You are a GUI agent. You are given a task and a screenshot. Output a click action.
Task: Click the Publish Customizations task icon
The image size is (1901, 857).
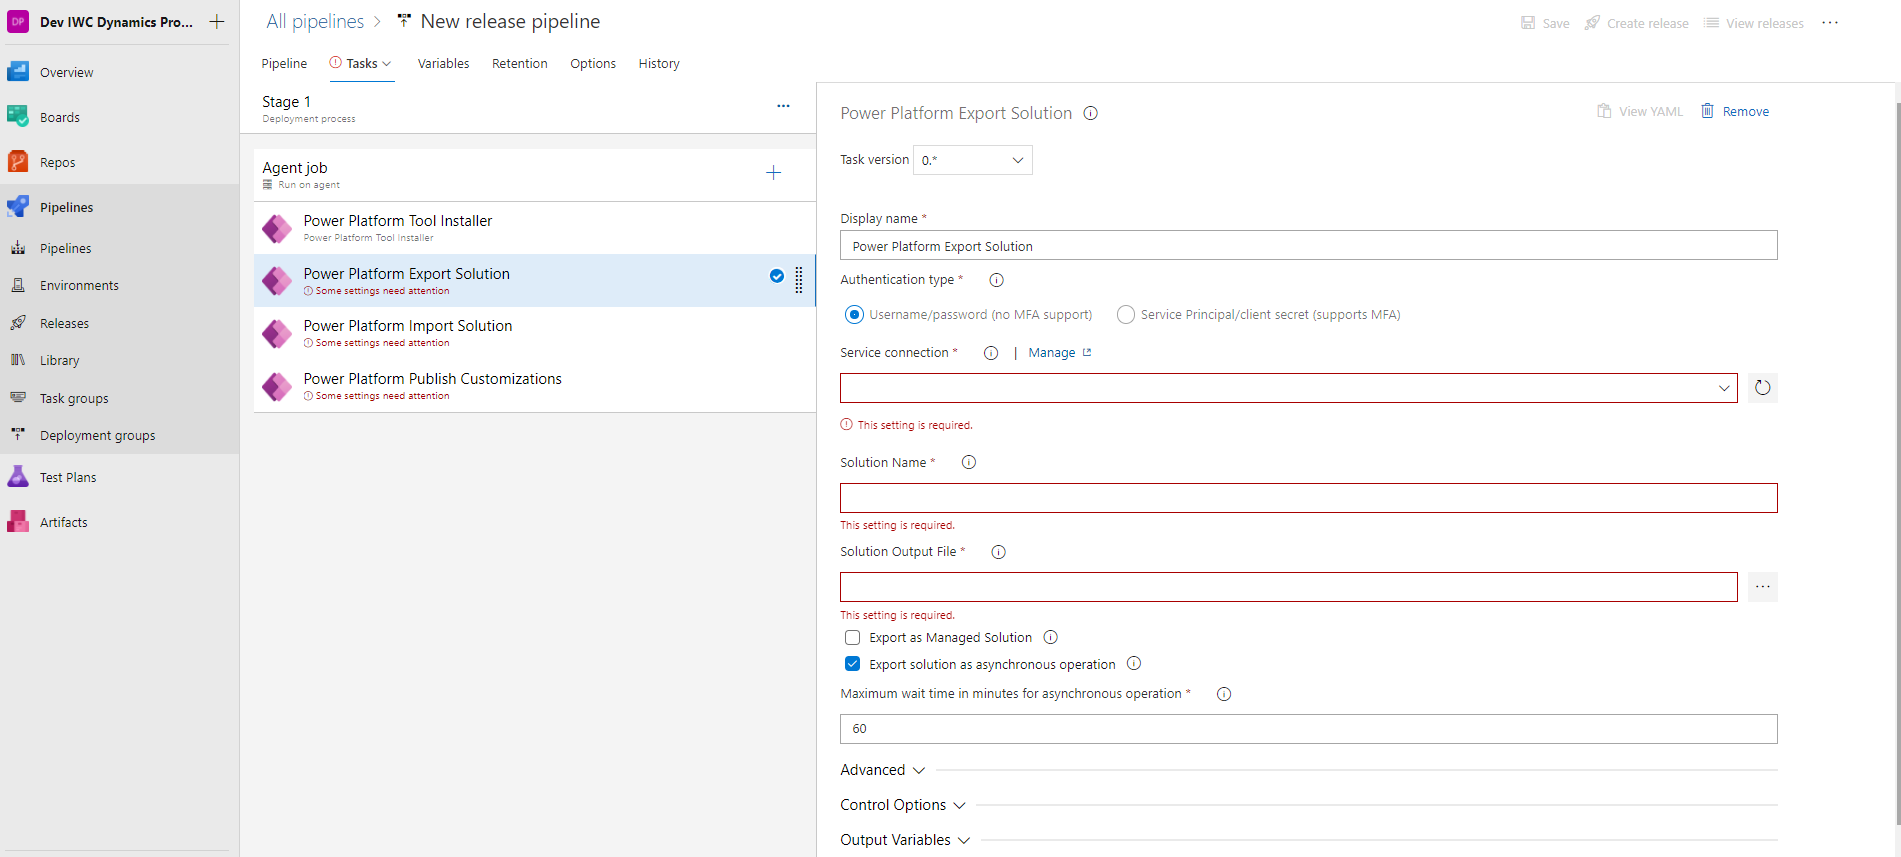(x=277, y=386)
